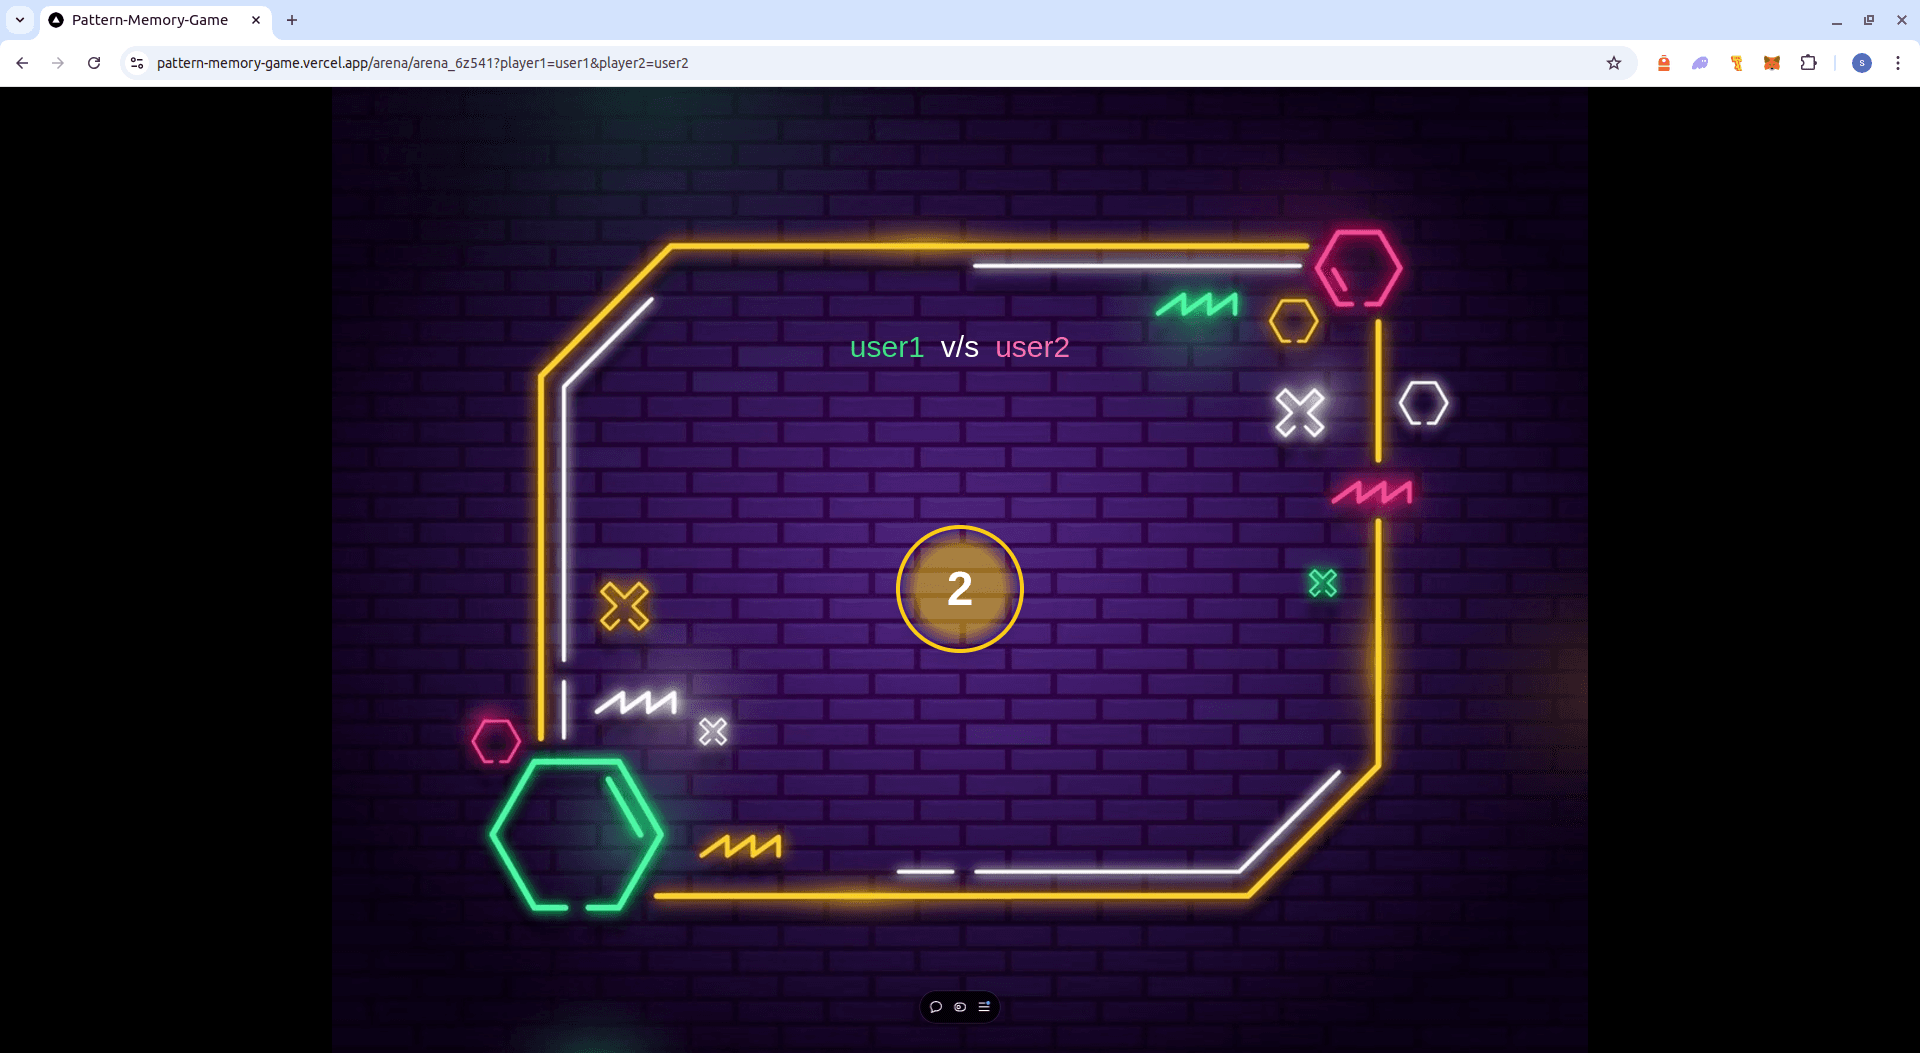
Task: Open the tab search dropdown arrow
Action: pyautogui.click(x=20, y=20)
